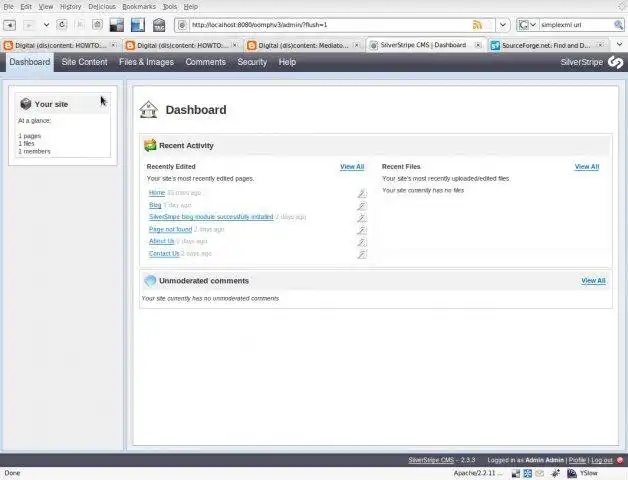Image resolution: width=628 pixels, height=480 pixels.
Task: Click the SilverStripe CMS footer link
Action: [x=431, y=460]
